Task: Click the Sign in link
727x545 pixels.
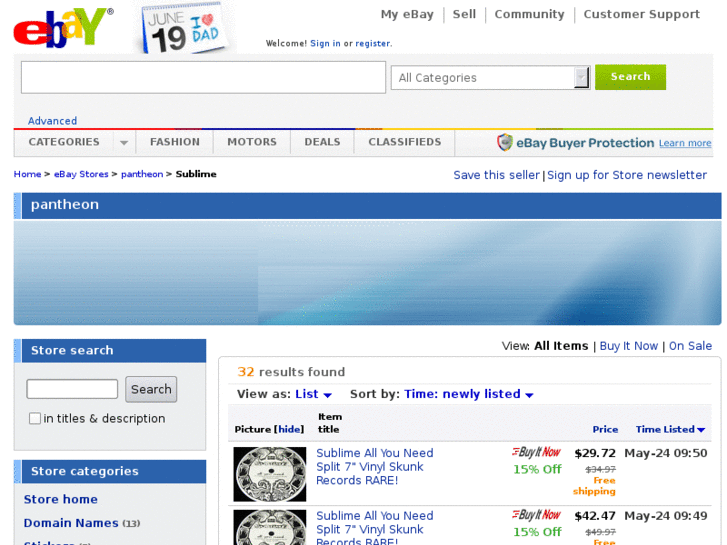Action: point(325,44)
